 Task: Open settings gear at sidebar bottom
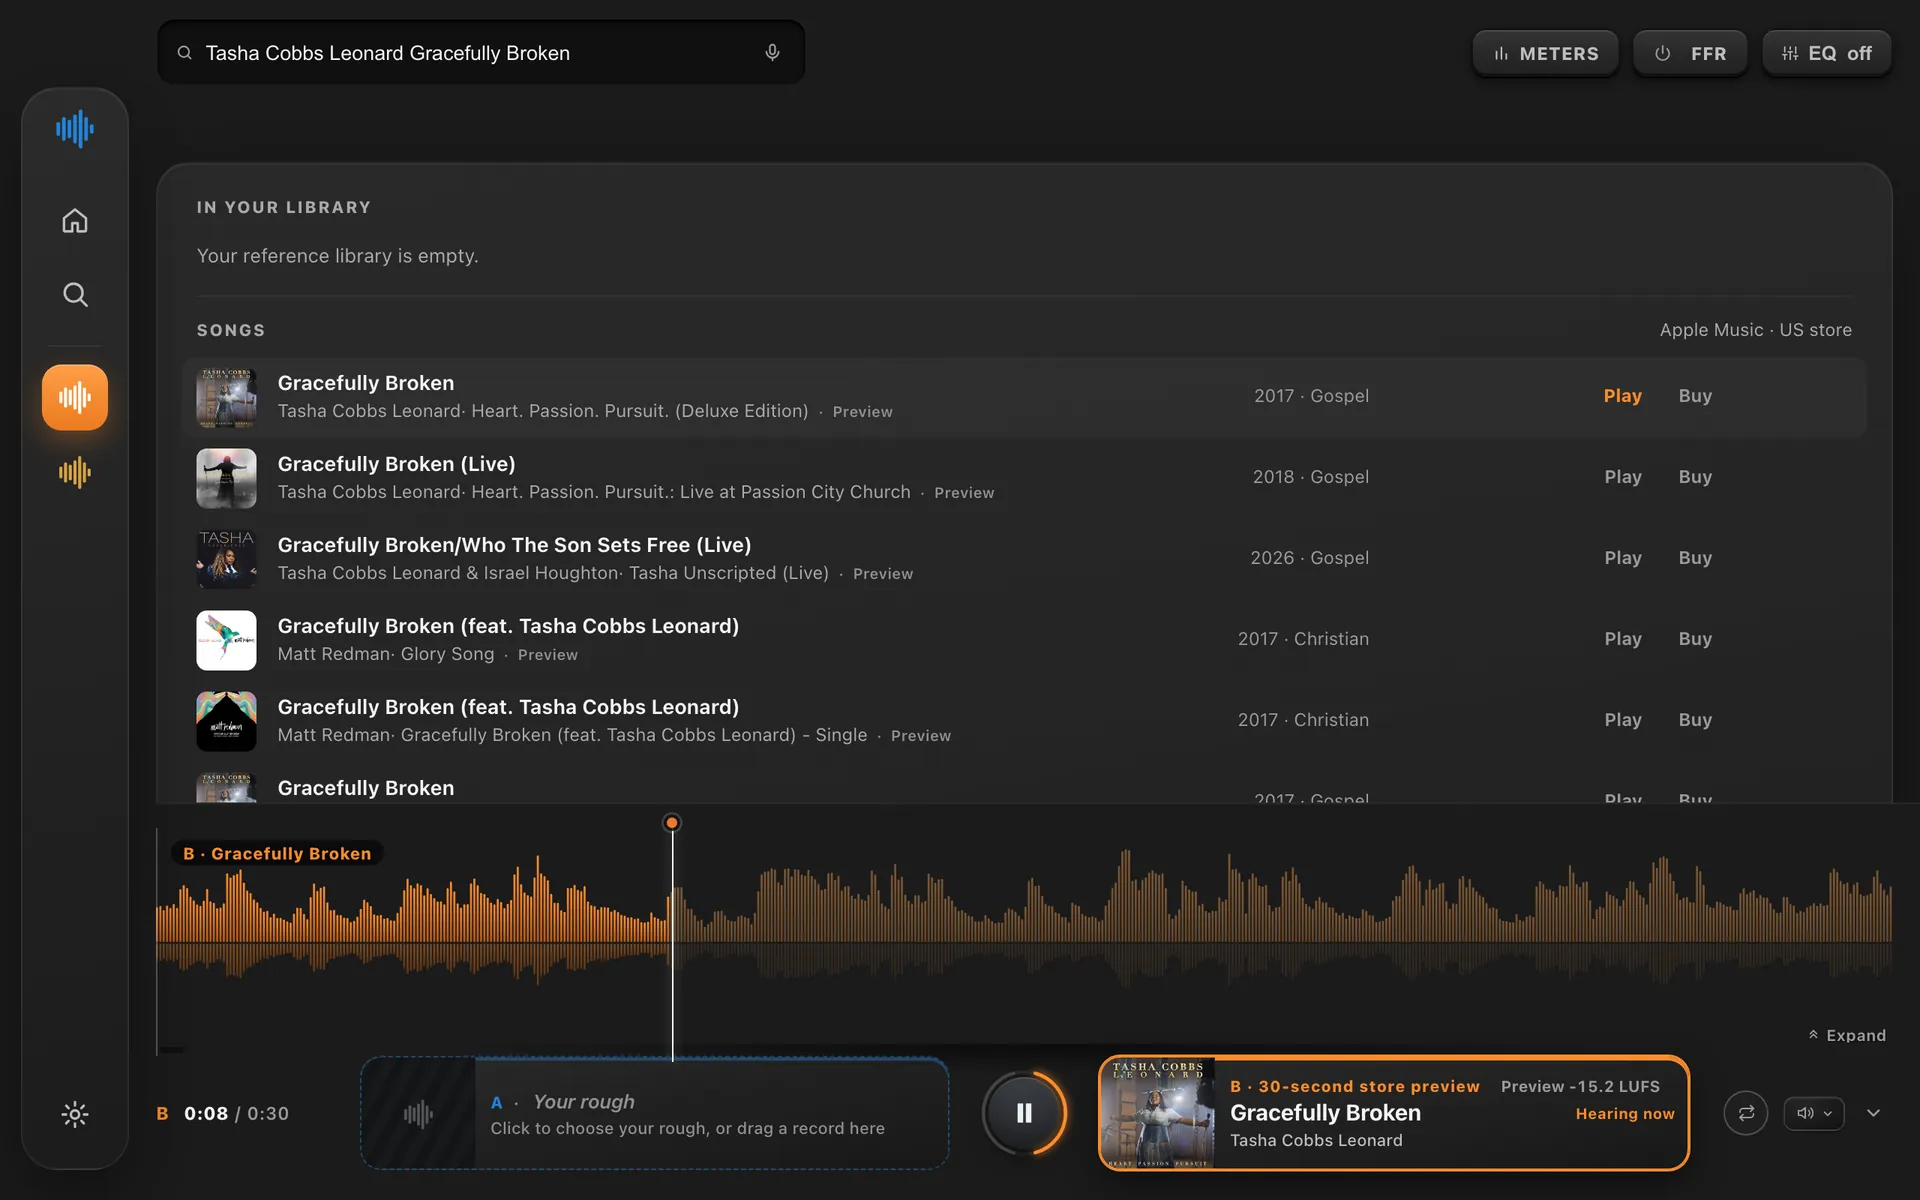(x=75, y=1114)
